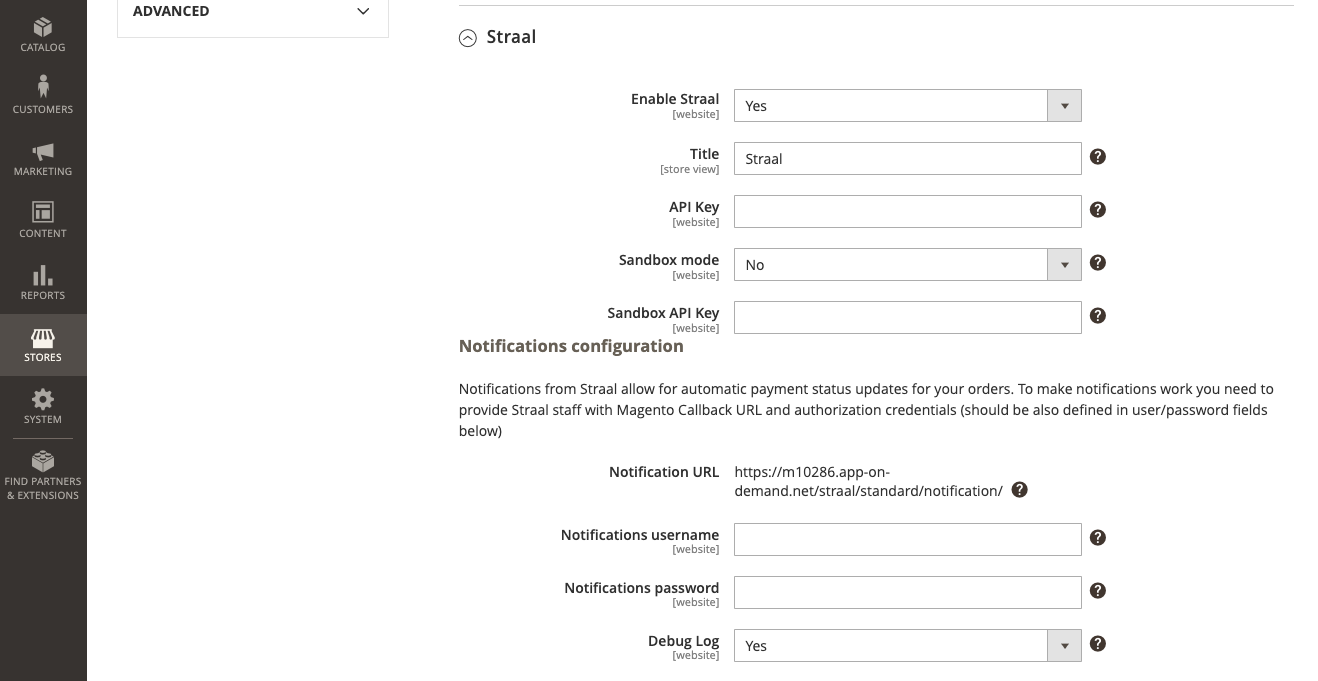The height and width of the screenshot is (681, 1318).
Task: Collapse the Straal section
Action: tap(467, 38)
